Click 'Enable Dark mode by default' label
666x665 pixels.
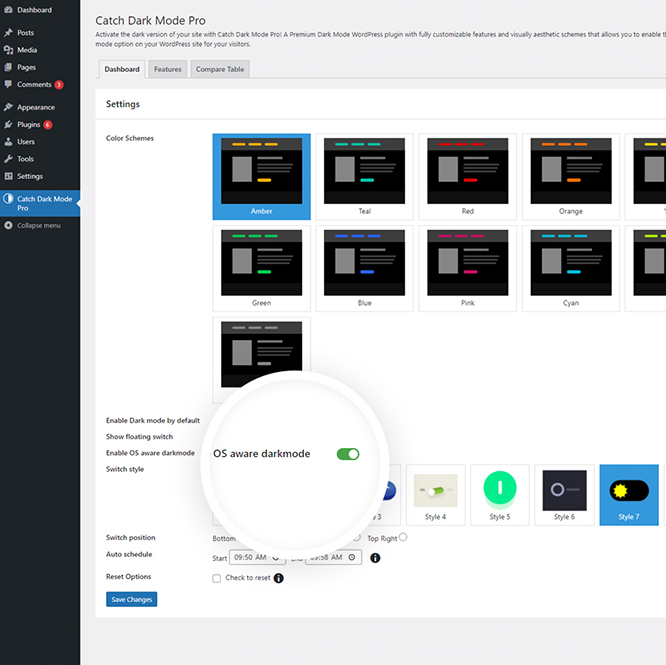pyautogui.click(x=153, y=420)
